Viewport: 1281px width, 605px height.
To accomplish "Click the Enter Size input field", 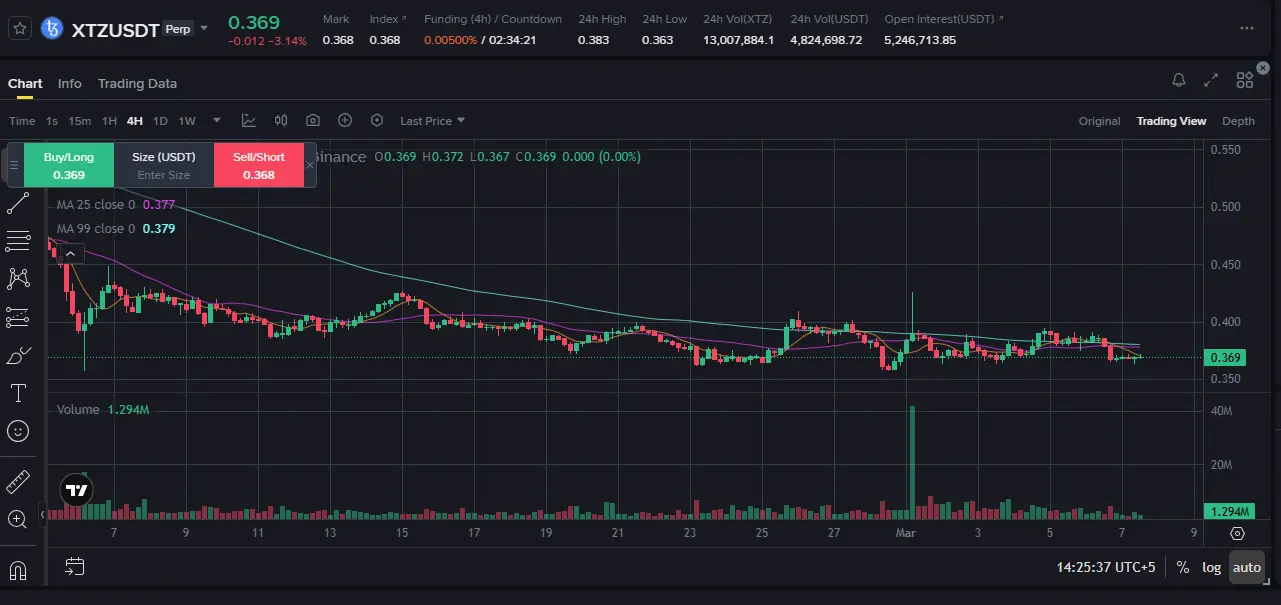I will pyautogui.click(x=164, y=175).
